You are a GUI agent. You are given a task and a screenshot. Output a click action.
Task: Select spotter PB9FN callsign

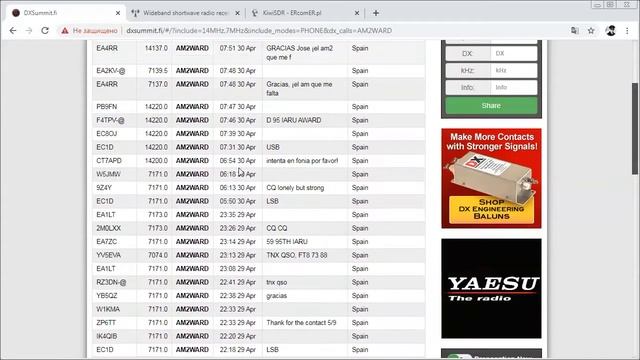[x=107, y=107]
